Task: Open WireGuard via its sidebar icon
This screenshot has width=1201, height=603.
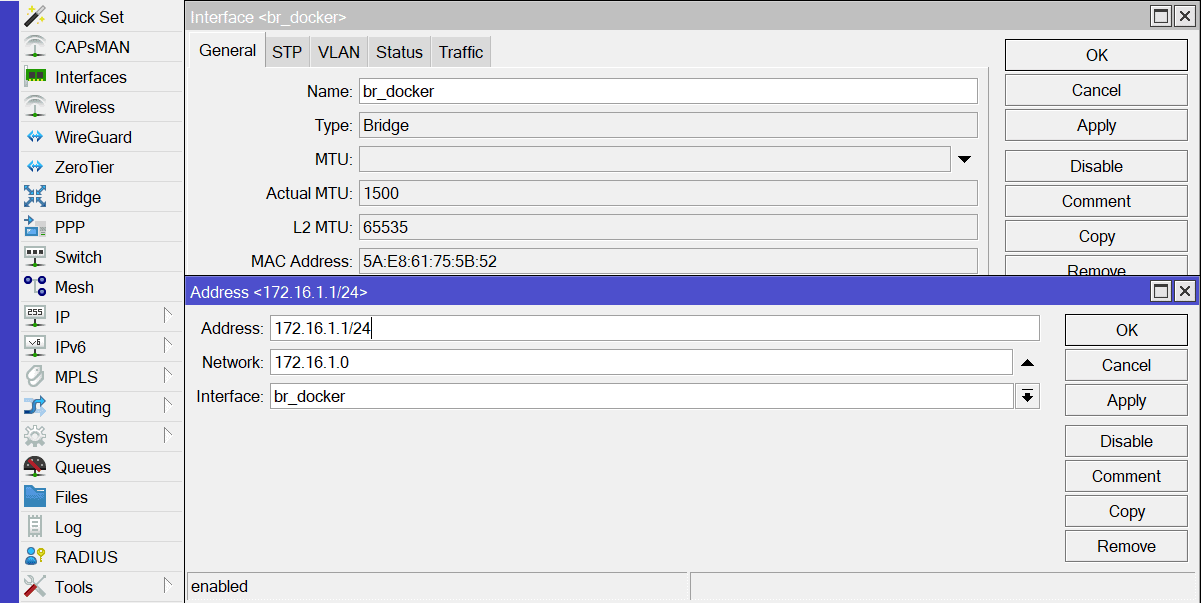Action: (x=35, y=137)
